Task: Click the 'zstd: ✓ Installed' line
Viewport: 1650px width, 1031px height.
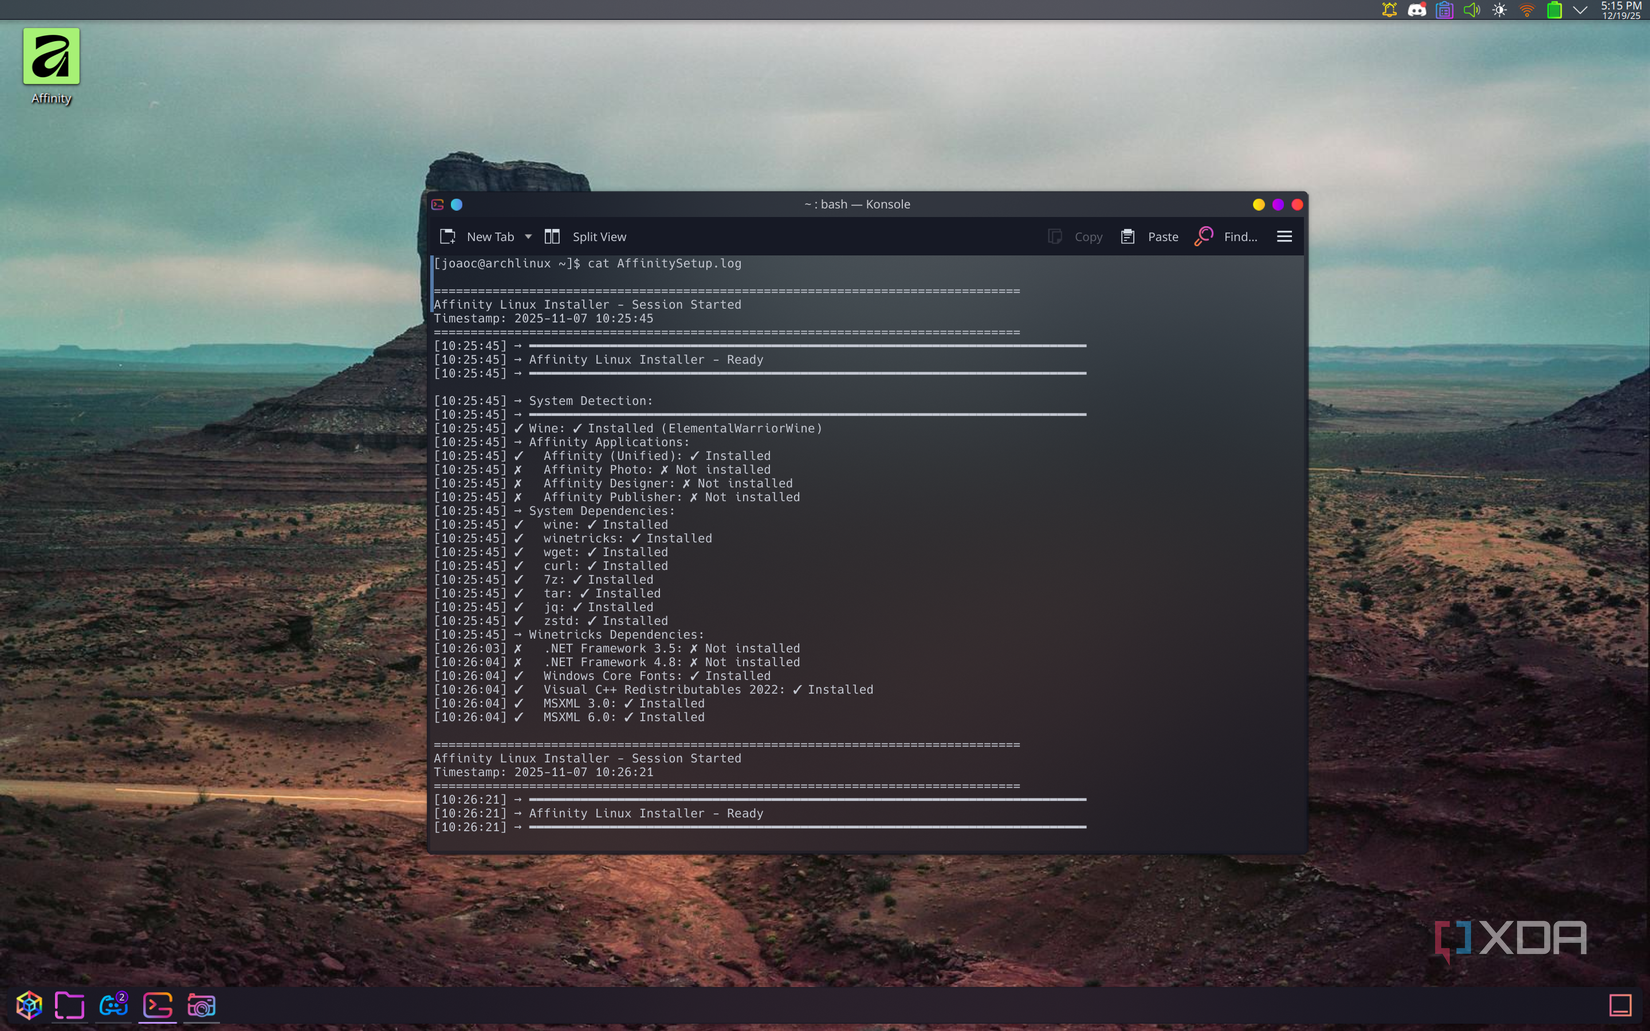Action: [x=551, y=621]
